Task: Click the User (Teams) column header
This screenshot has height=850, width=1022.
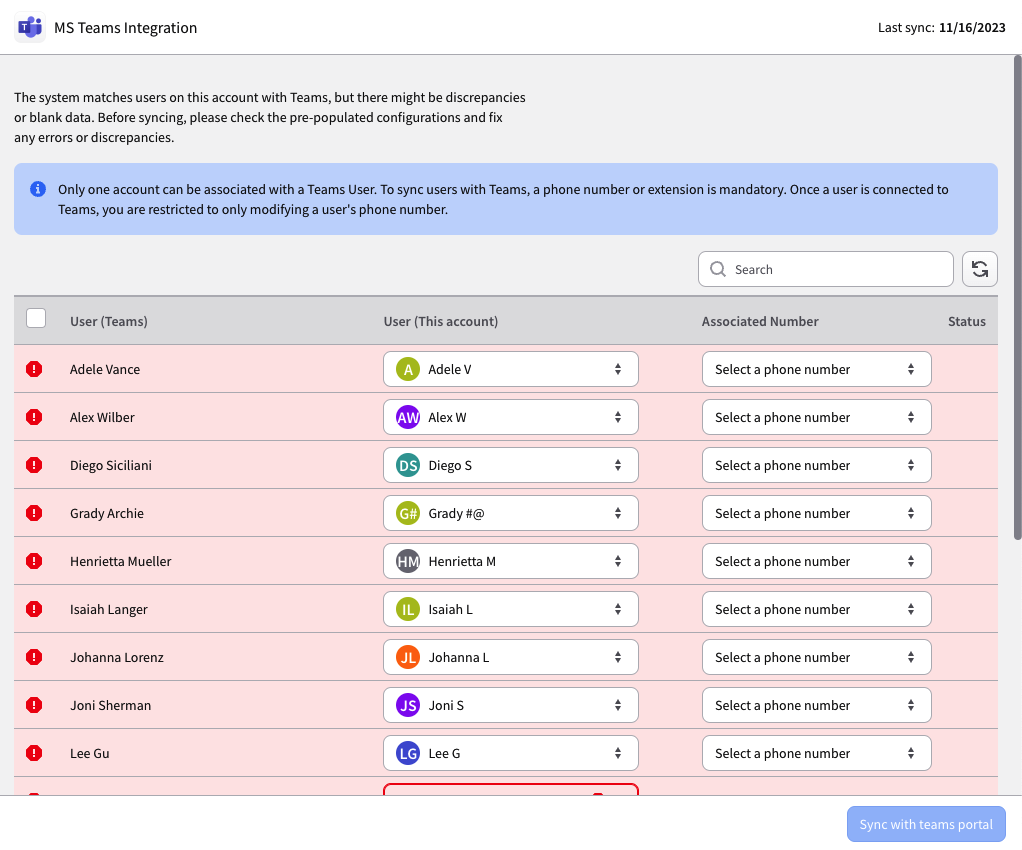Action: click(x=109, y=321)
